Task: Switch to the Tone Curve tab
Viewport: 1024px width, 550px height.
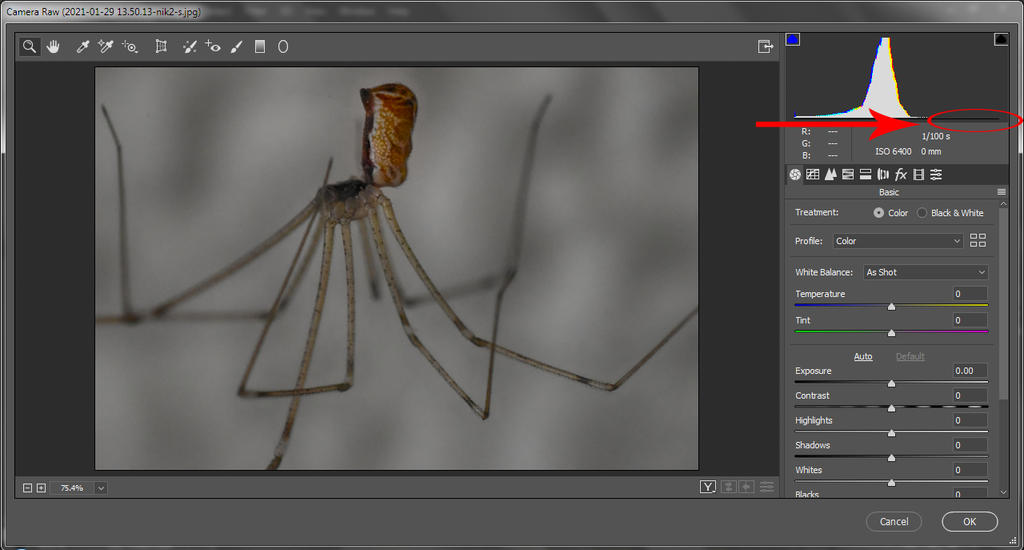Action: click(813, 174)
